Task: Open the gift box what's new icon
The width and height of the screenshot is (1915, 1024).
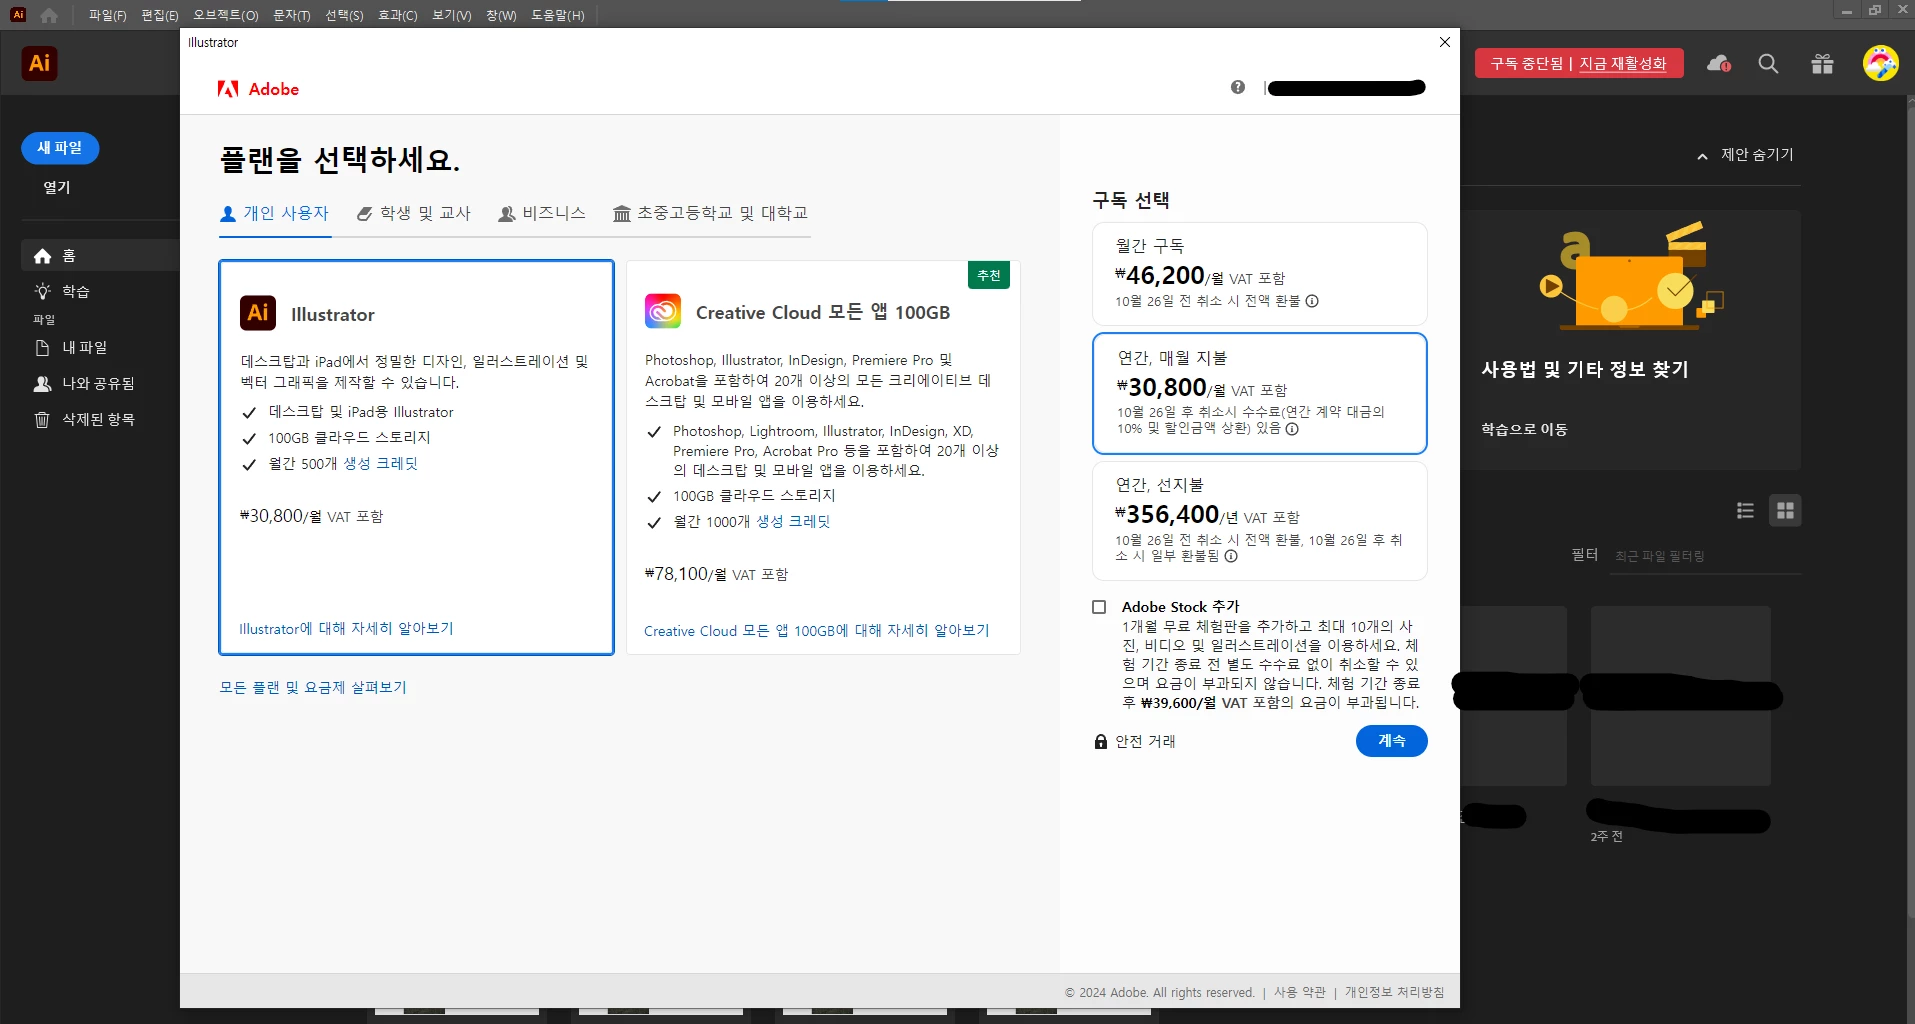Action: point(1822,64)
